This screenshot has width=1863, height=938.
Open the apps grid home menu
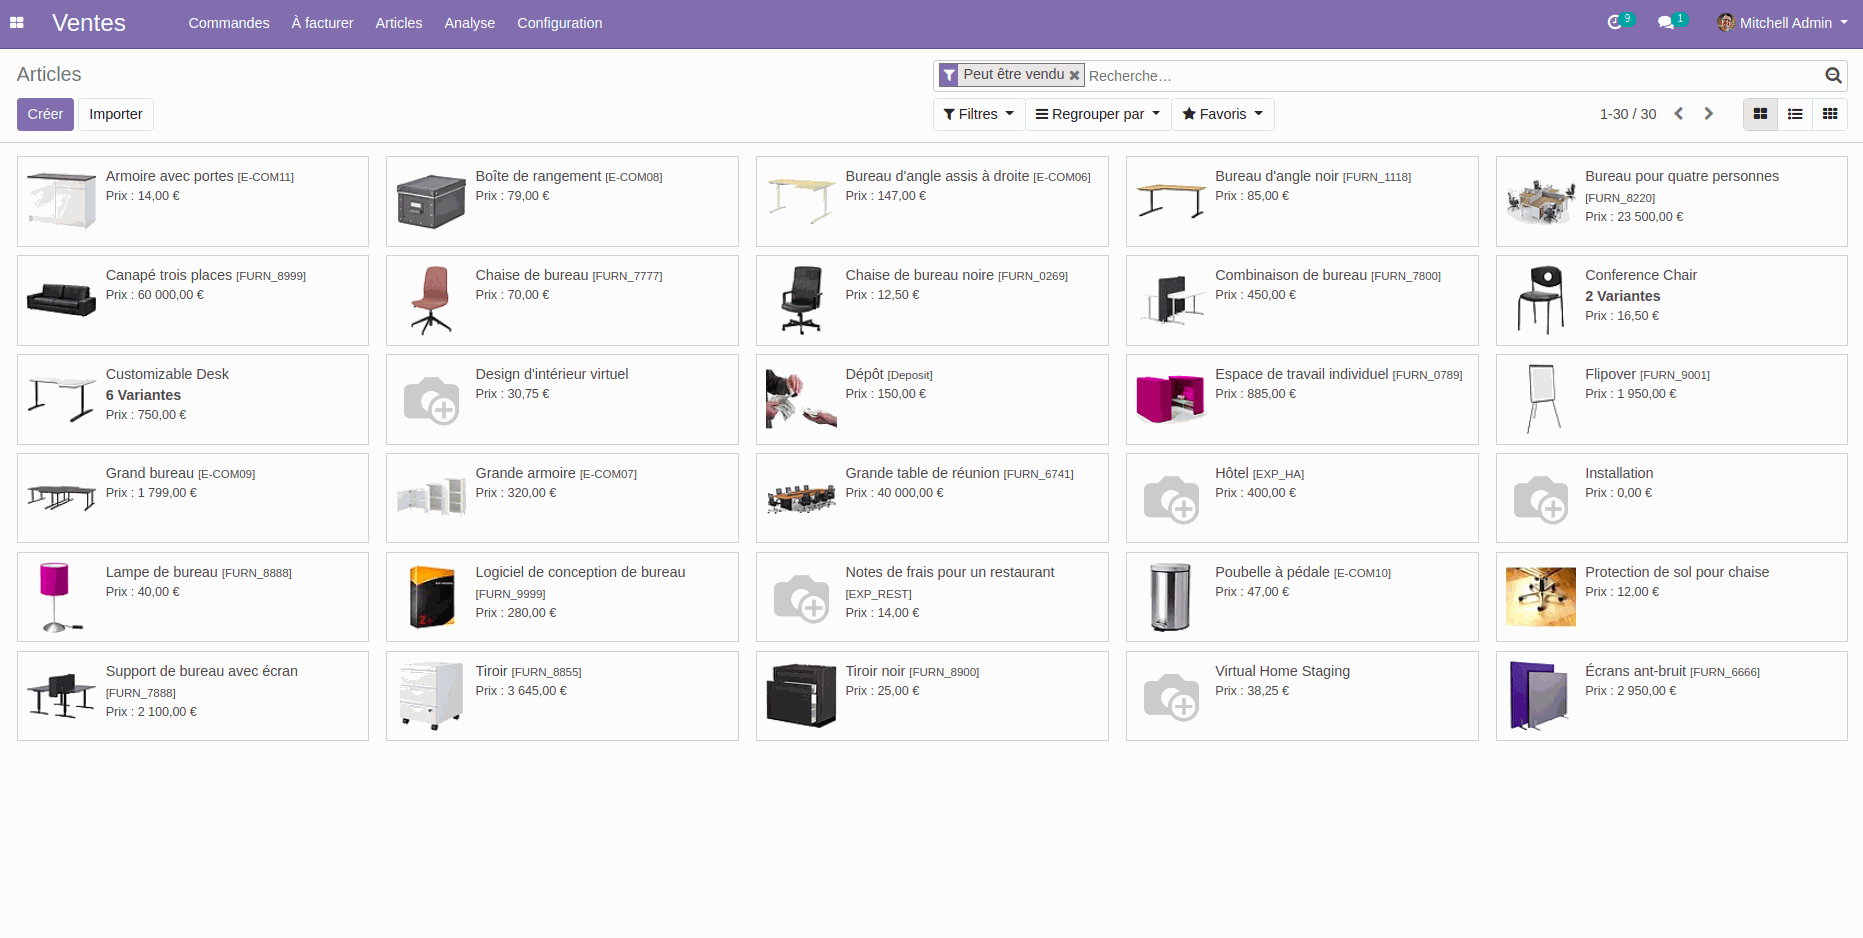coord(17,23)
